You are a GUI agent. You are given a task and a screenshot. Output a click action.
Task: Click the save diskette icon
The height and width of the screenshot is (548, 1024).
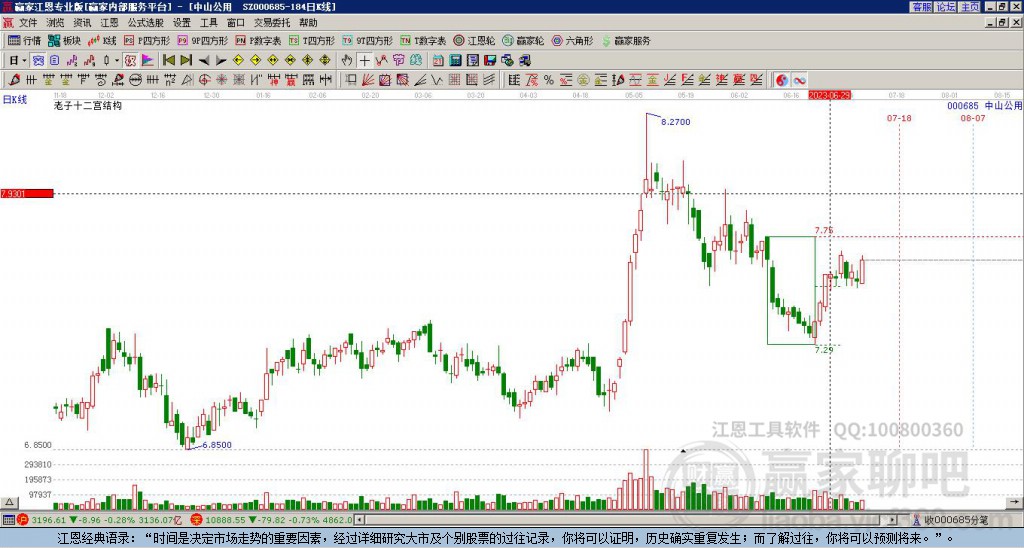490,61
